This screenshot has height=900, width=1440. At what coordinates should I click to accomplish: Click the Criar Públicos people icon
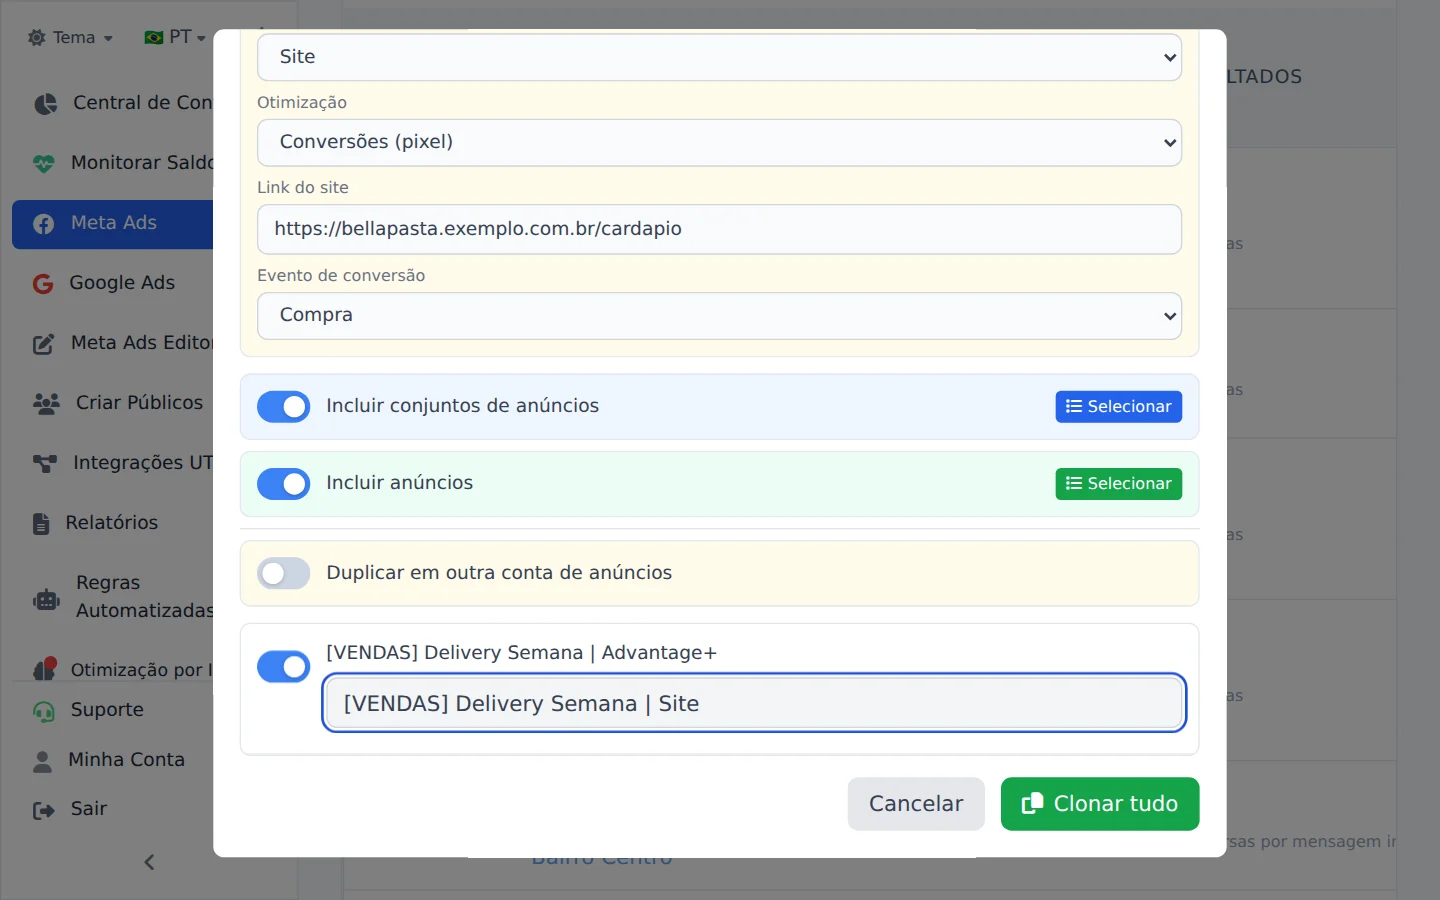[x=46, y=403]
